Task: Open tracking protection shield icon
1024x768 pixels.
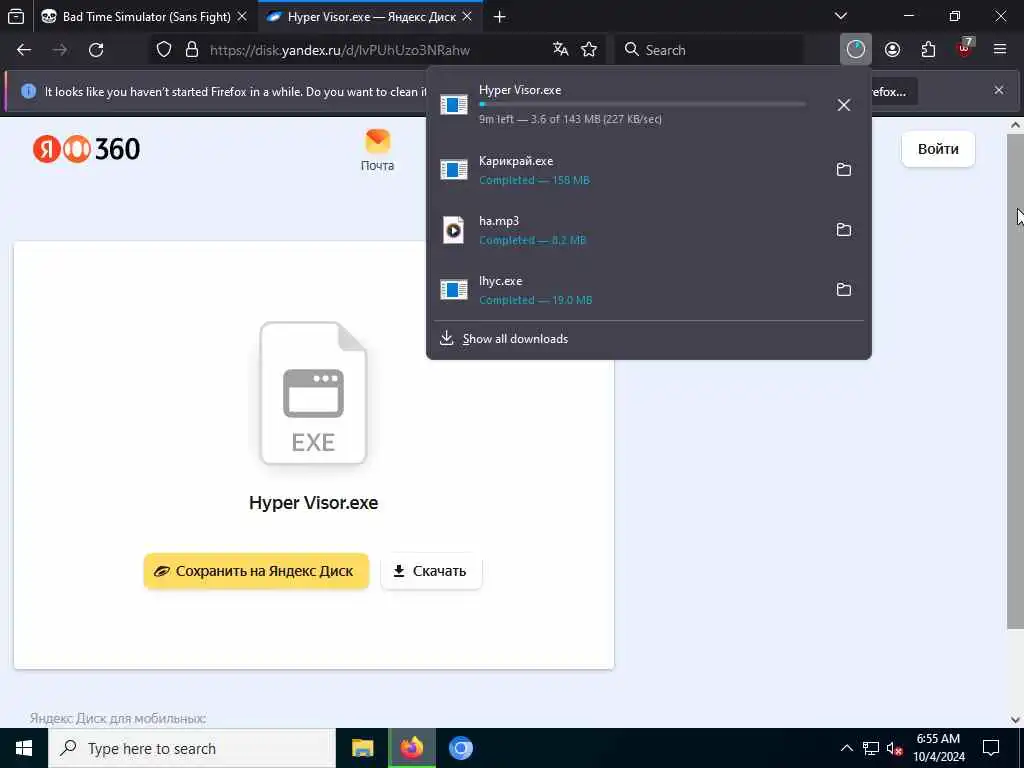Action: 164,50
